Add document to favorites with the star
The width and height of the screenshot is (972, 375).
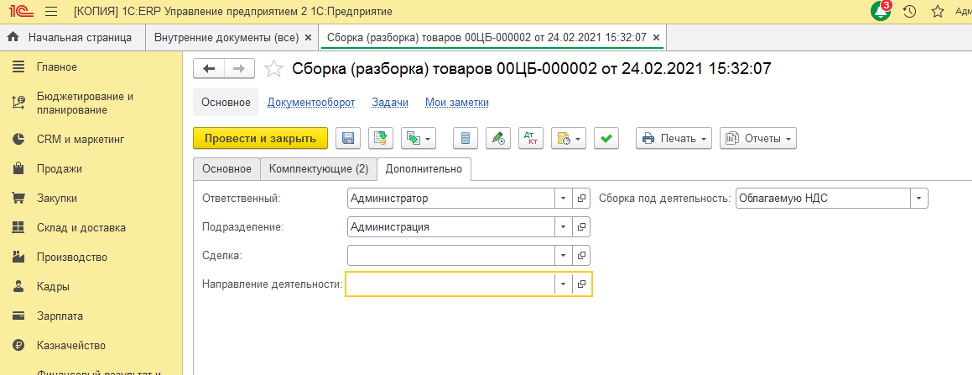[273, 69]
